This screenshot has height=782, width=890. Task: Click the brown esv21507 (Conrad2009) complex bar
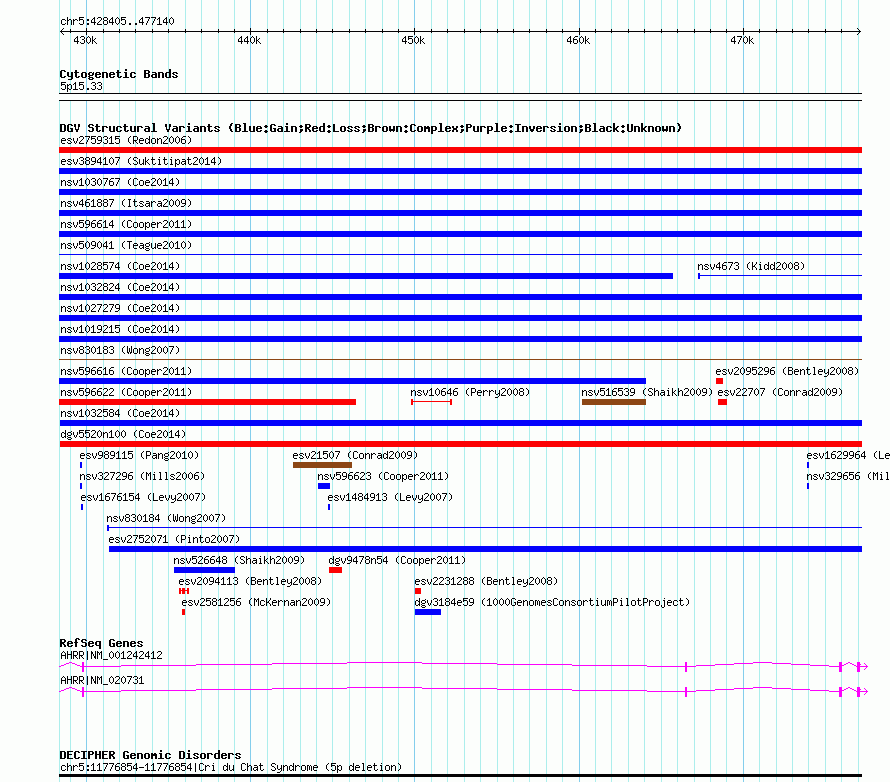click(x=322, y=465)
